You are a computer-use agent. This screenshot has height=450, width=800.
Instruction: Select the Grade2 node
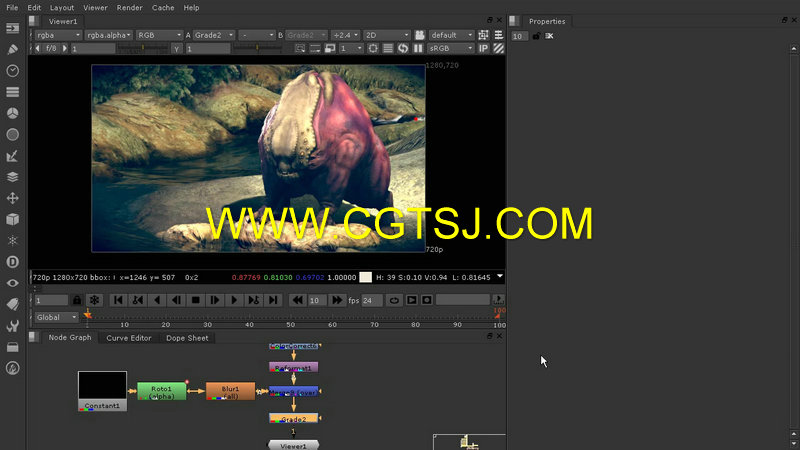(294, 418)
